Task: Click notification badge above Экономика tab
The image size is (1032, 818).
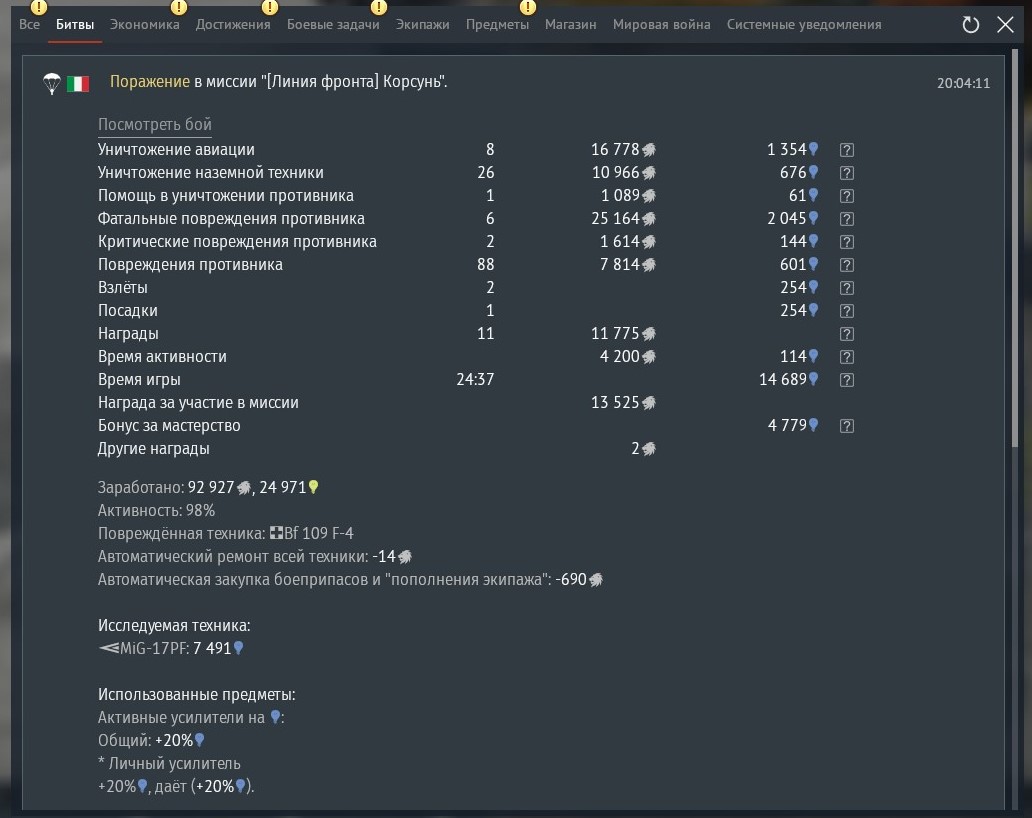Action: tap(179, 7)
